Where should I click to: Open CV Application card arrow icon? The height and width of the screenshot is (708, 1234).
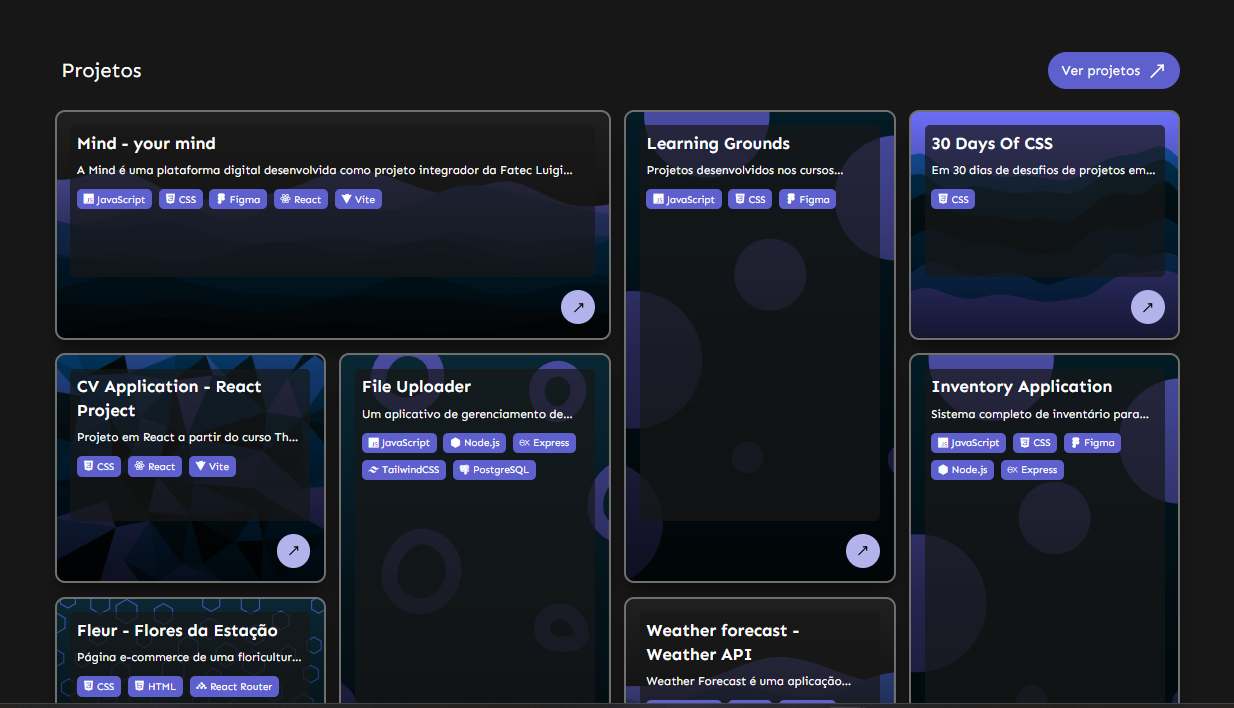click(x=294, y=550)
